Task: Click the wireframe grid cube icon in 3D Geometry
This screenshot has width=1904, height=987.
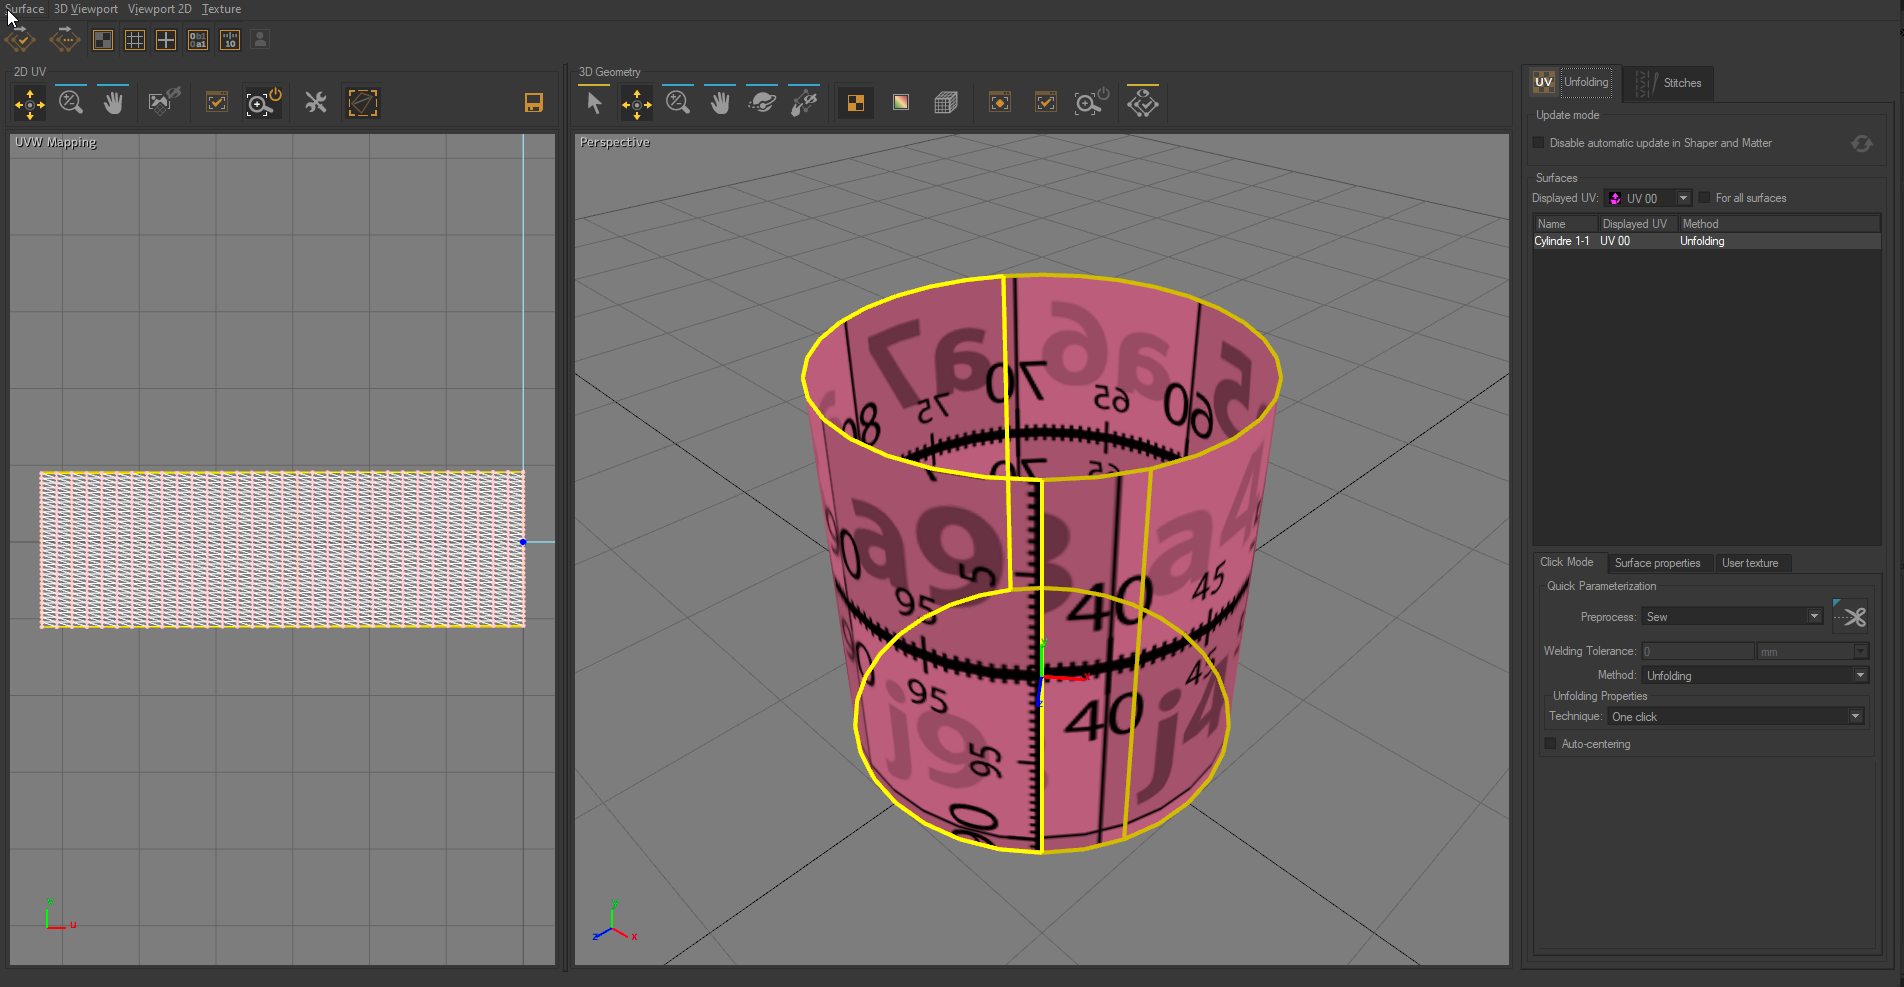Action: click(x=946, y=101)
